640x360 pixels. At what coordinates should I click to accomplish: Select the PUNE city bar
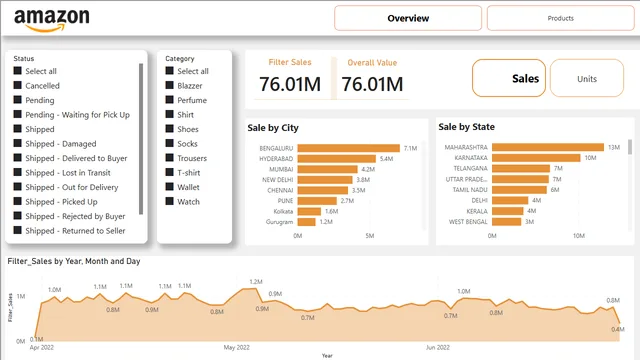(x=317, y=201)
